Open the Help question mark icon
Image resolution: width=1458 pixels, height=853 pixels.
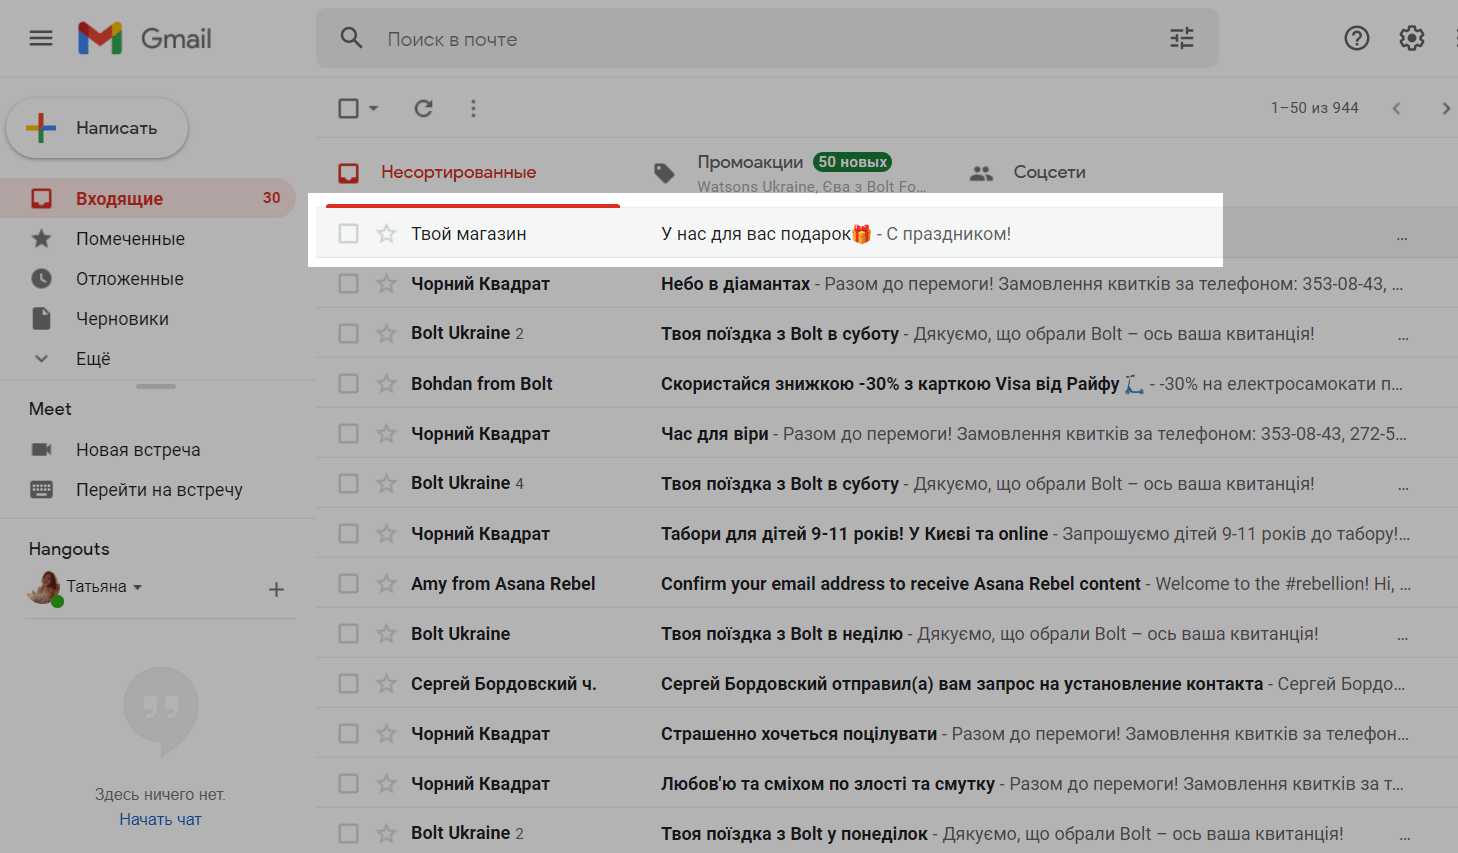(x=1356, y=39)
